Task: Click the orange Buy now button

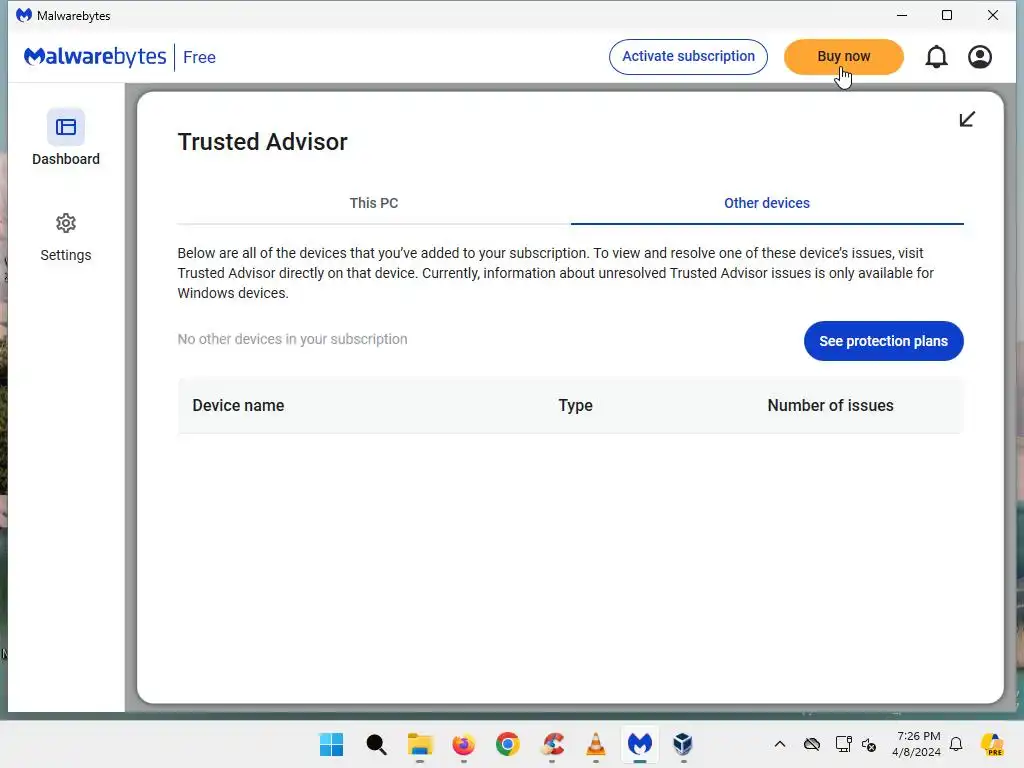Action: pos(844,57)
